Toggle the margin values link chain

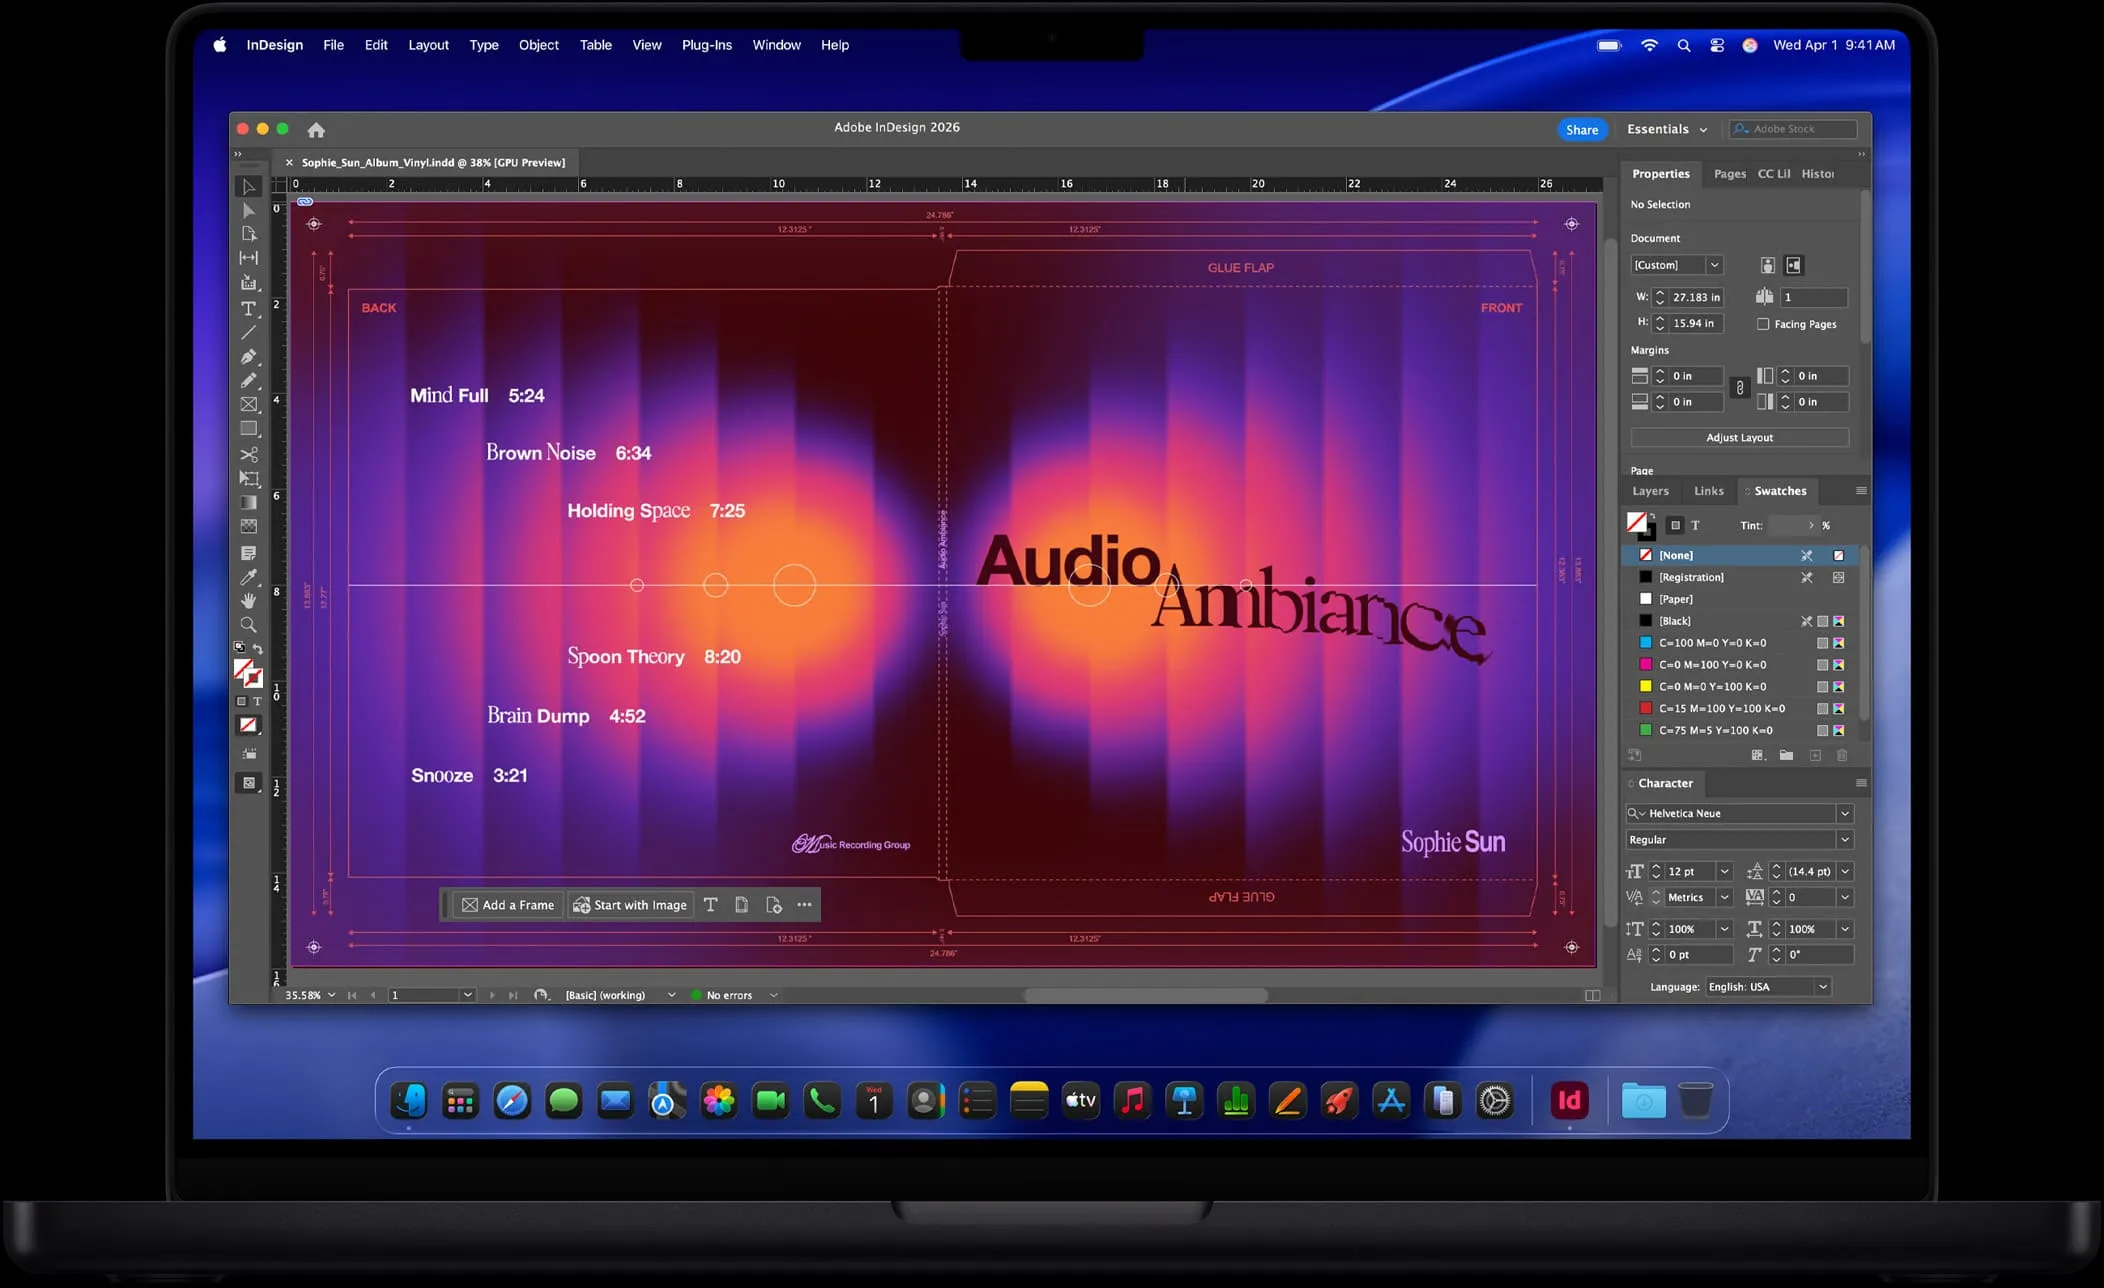[1740, 388]
